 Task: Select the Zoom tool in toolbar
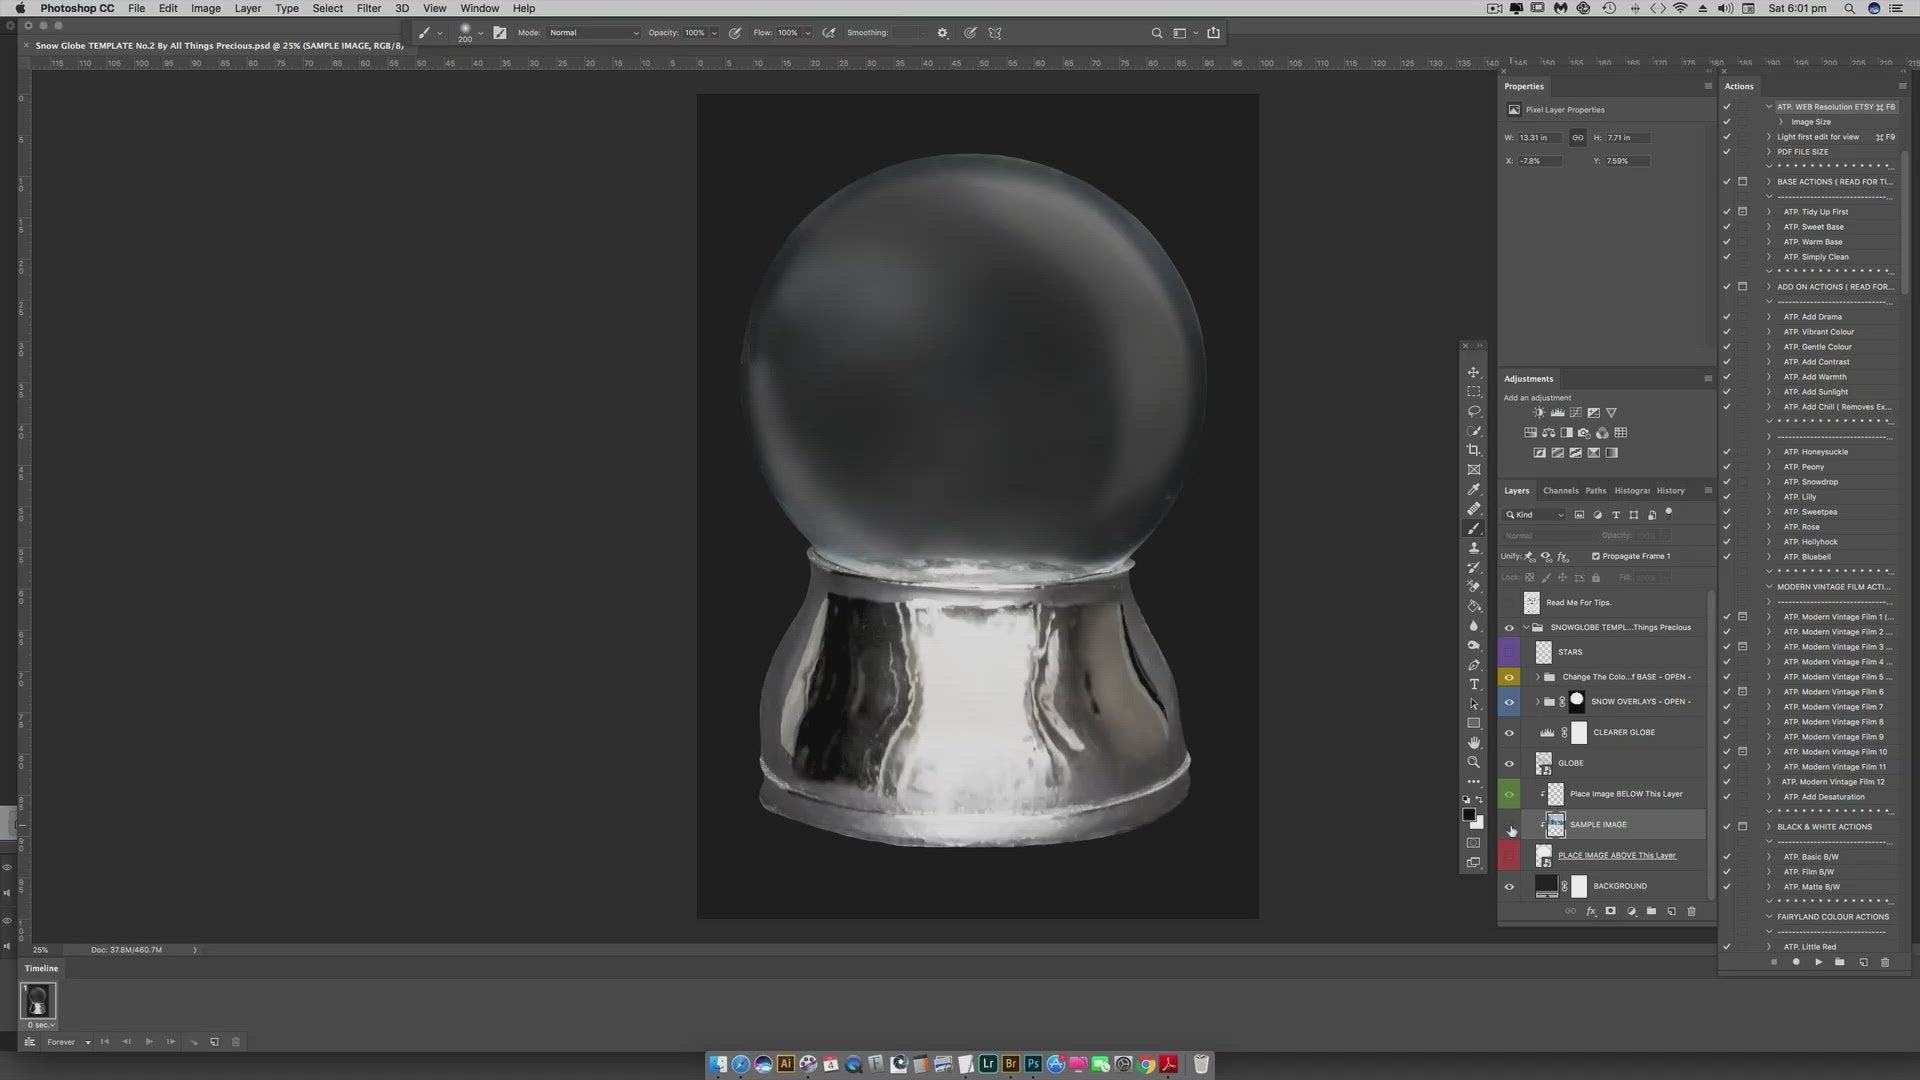tap(1473, 762)
